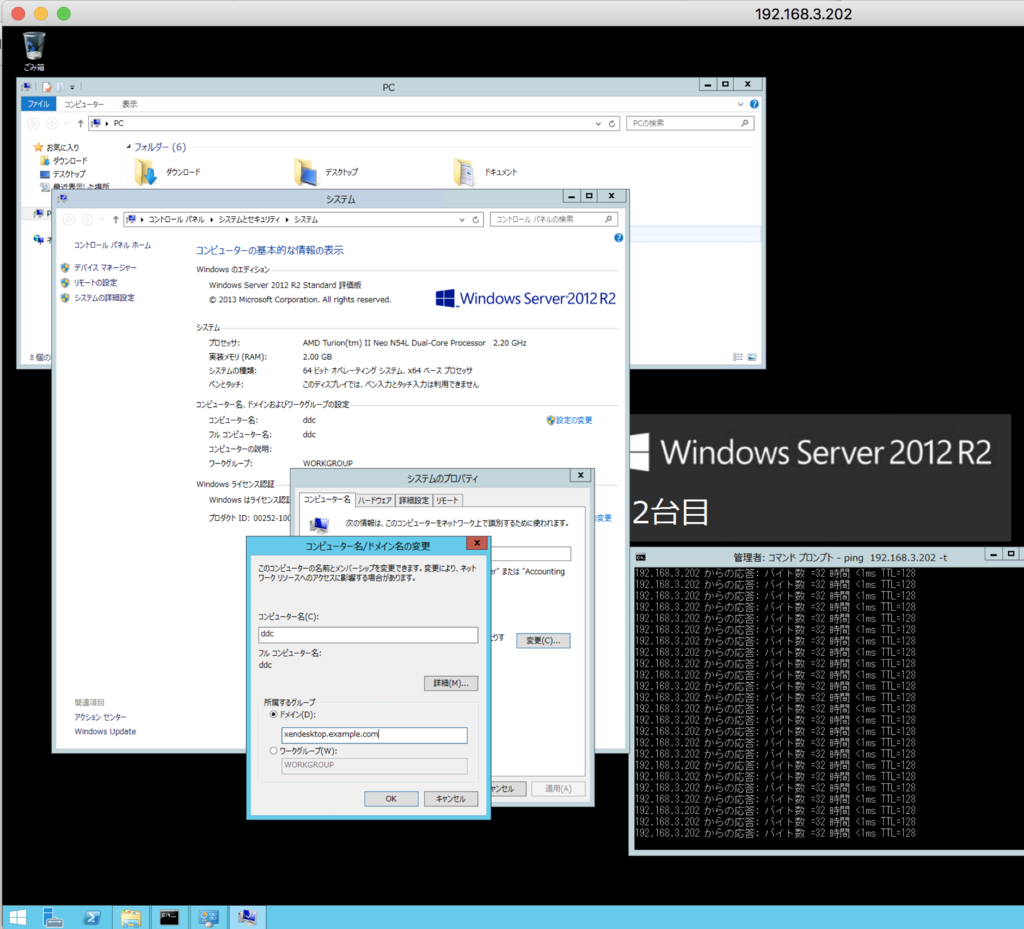Open アクション センター link
The height and width of the screenshot is (929, 1024).
click(101, 717)
